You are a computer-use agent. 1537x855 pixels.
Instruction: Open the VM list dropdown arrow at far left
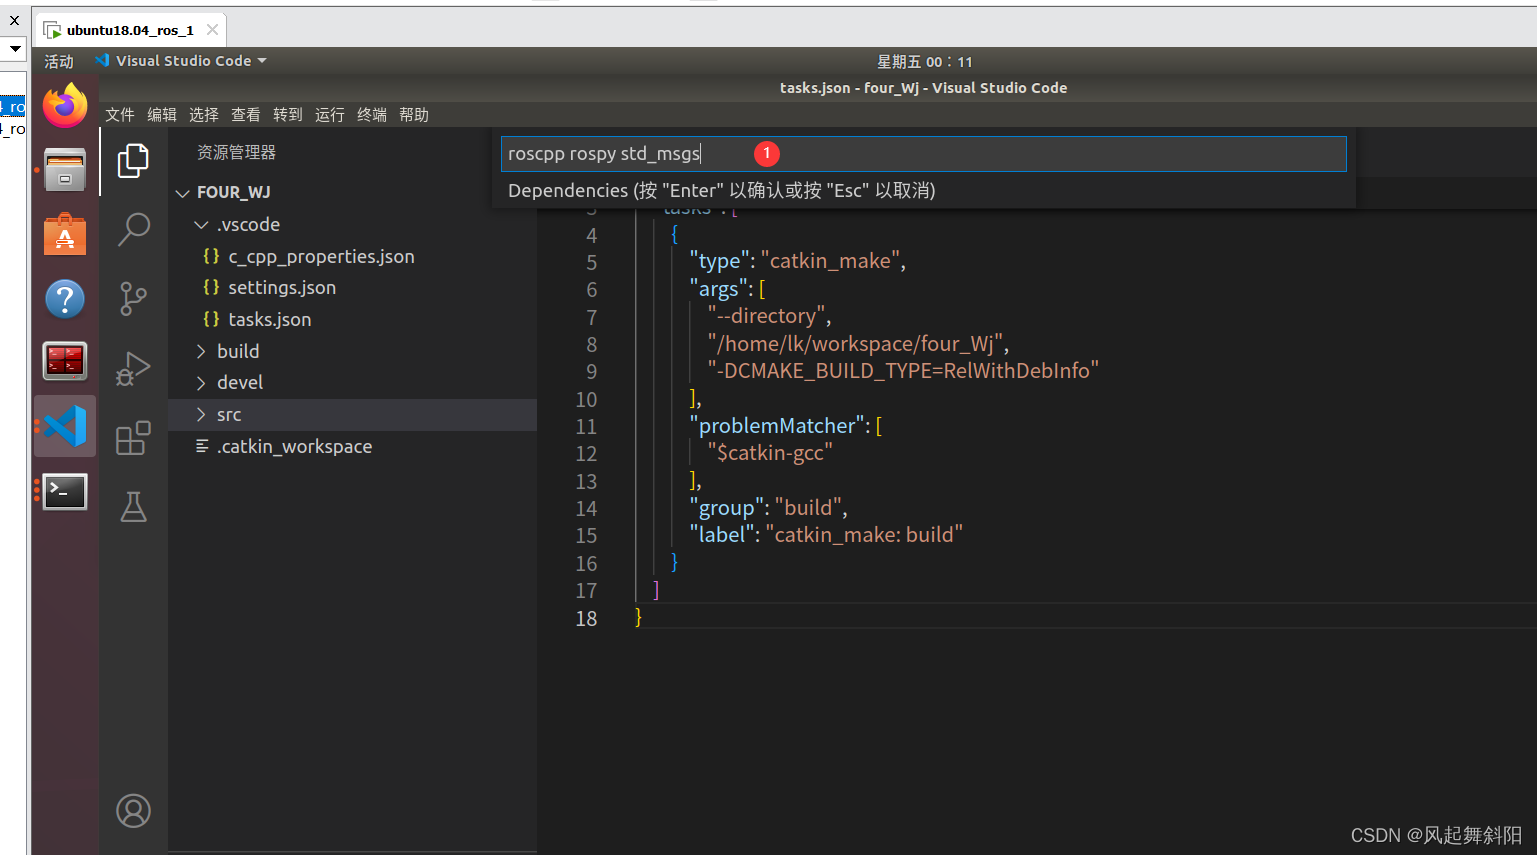pos(15,48)
